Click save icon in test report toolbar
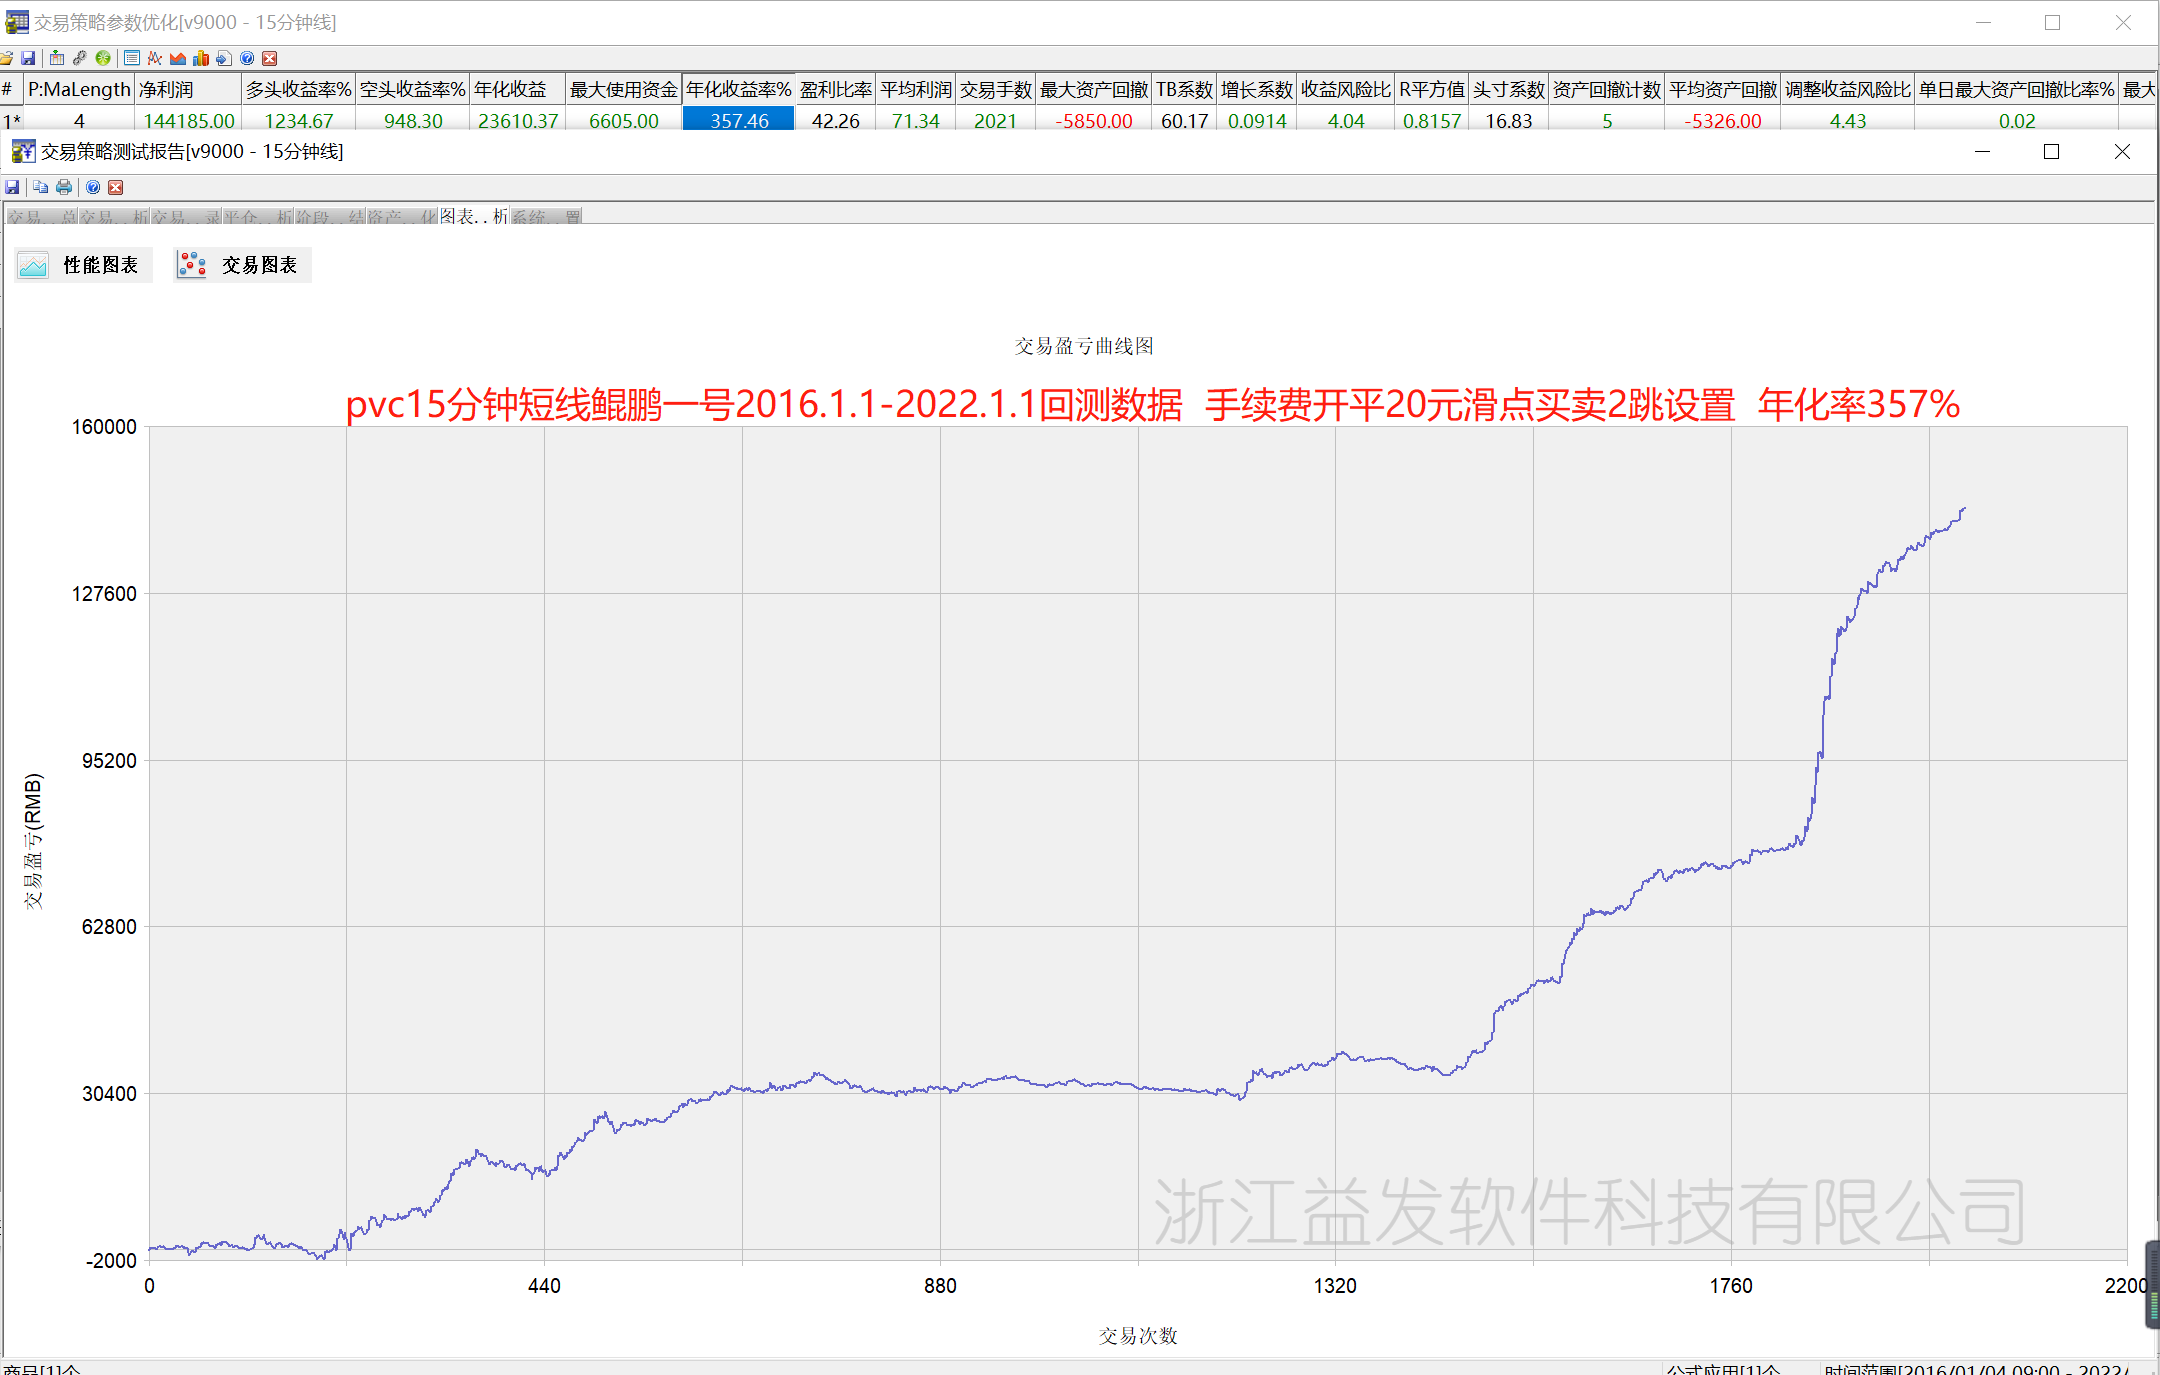 coord(12,187)
